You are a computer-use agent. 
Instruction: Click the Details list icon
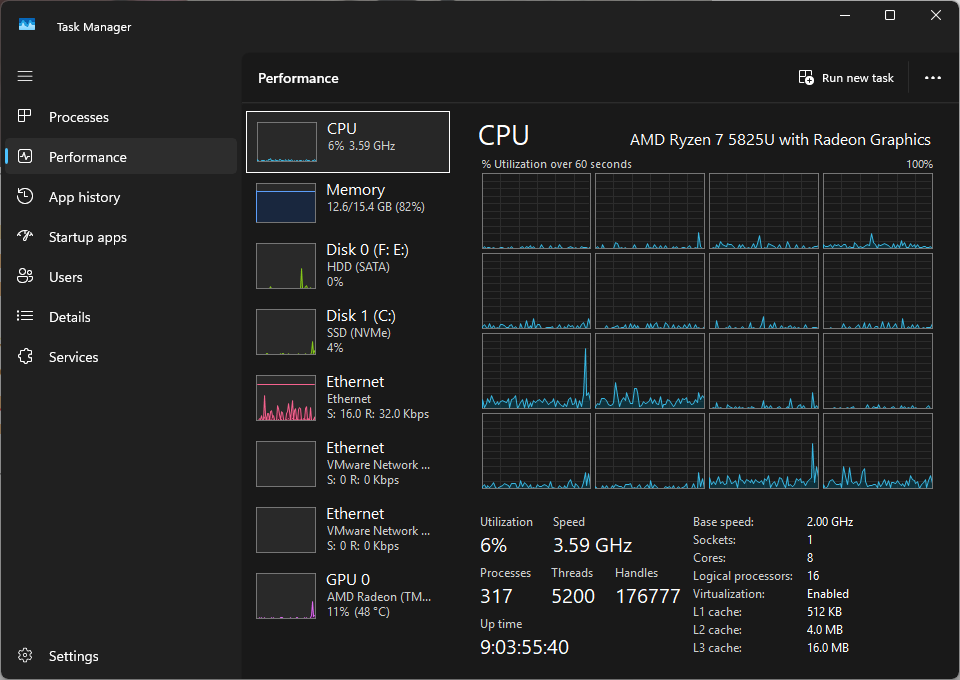25,316
